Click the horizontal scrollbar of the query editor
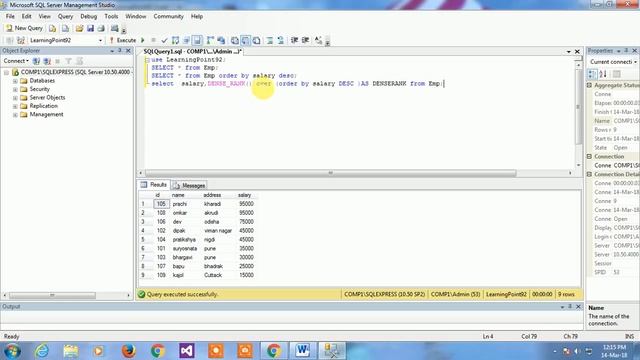Screen dimensions: 640x360 tap(331, 173)
